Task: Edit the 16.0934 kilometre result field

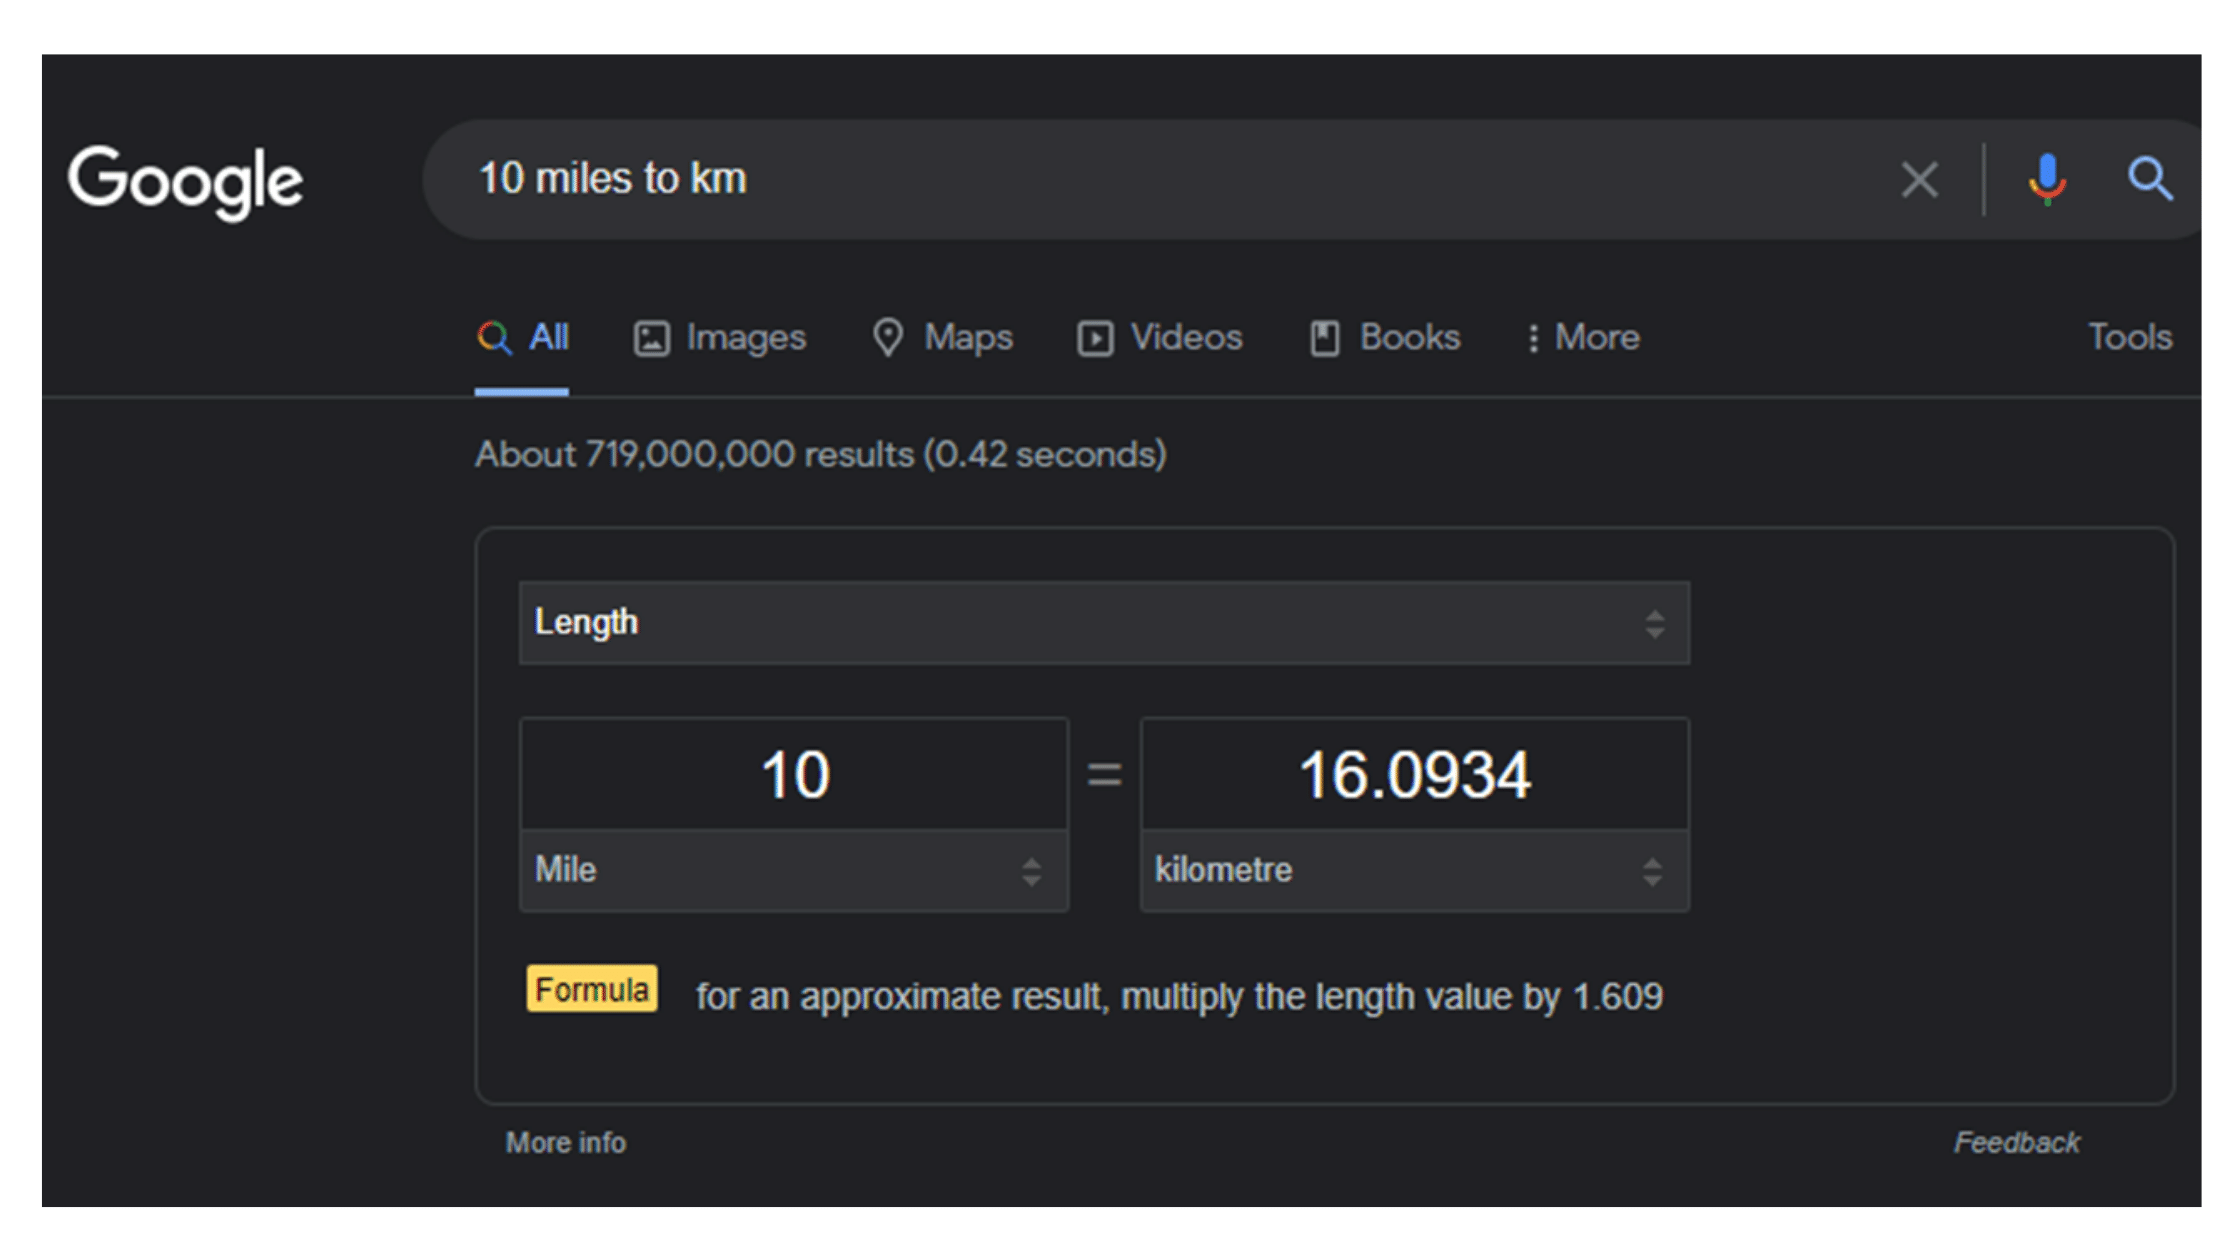Action: point(1414,774)
